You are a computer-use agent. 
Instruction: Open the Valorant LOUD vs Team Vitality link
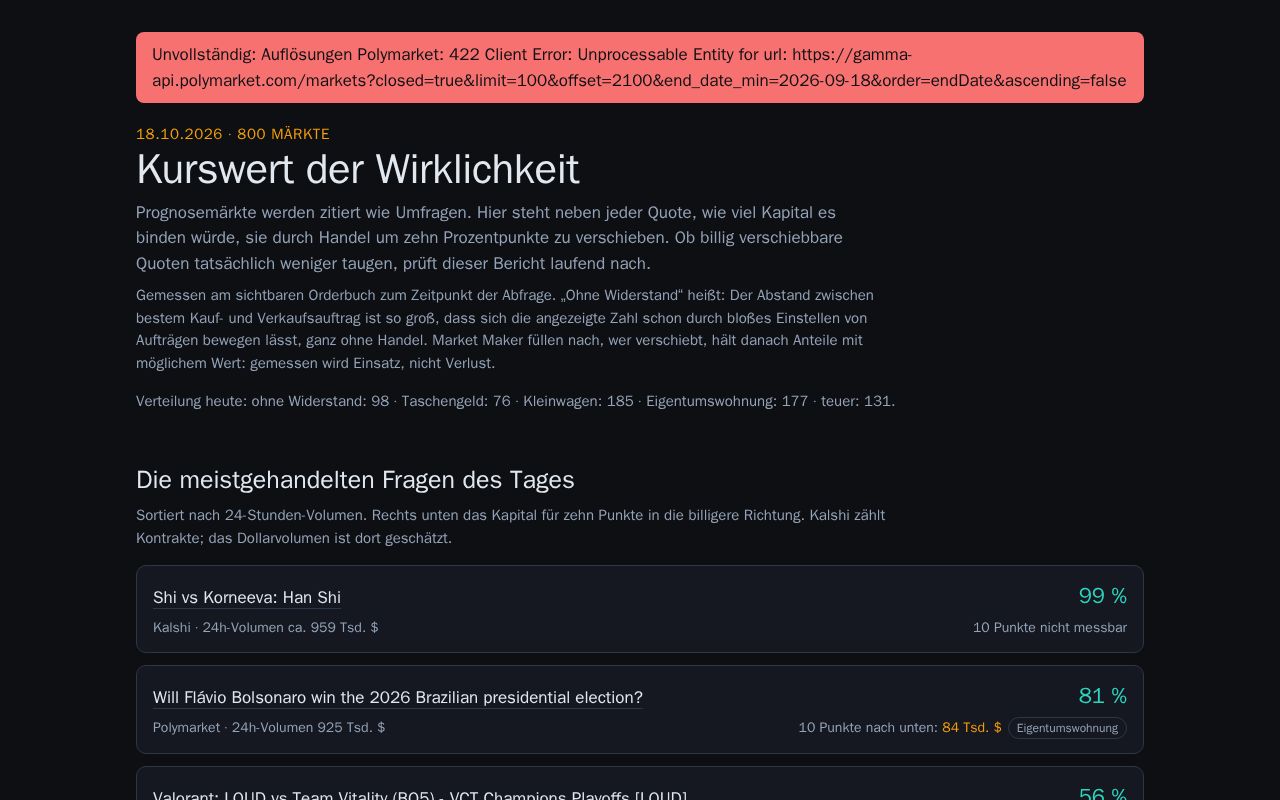[x=420, y=795]
